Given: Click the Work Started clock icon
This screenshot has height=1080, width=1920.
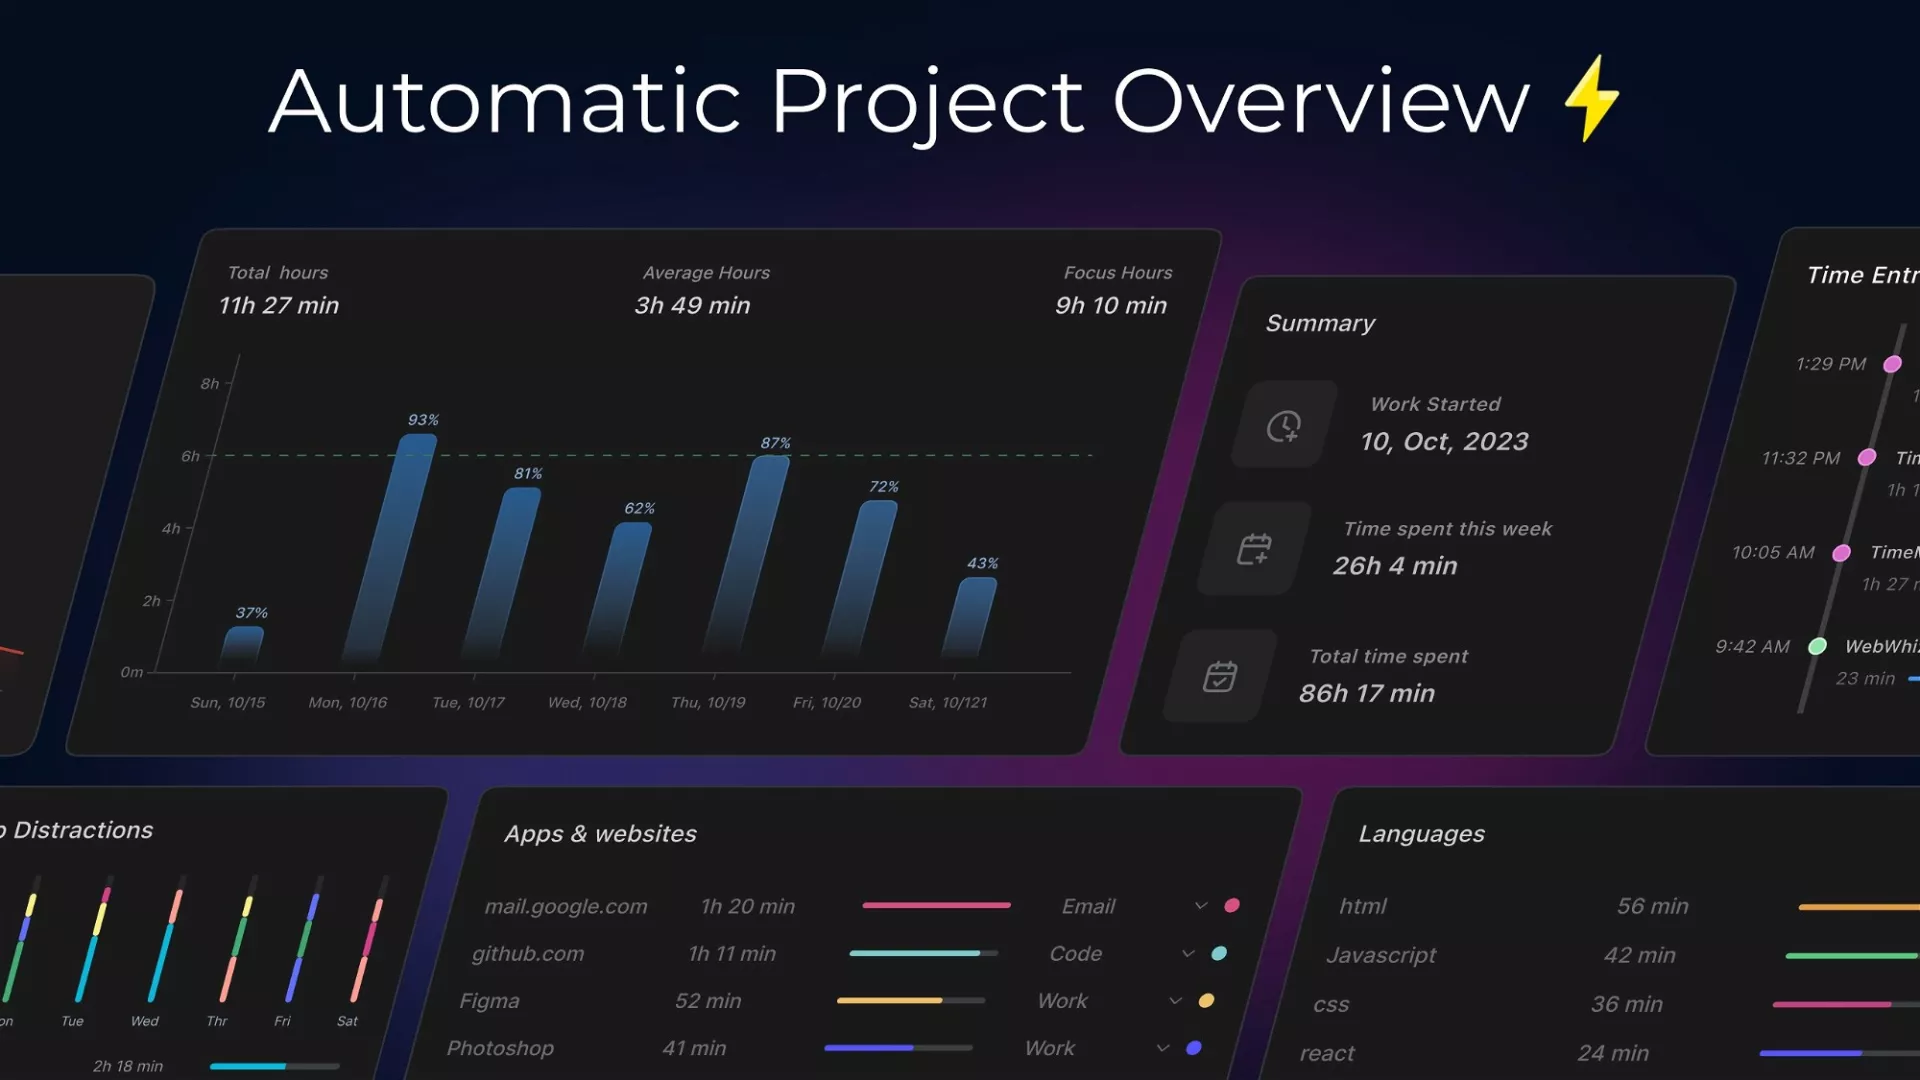Looking at the screenshot, I should point(1284,426).
